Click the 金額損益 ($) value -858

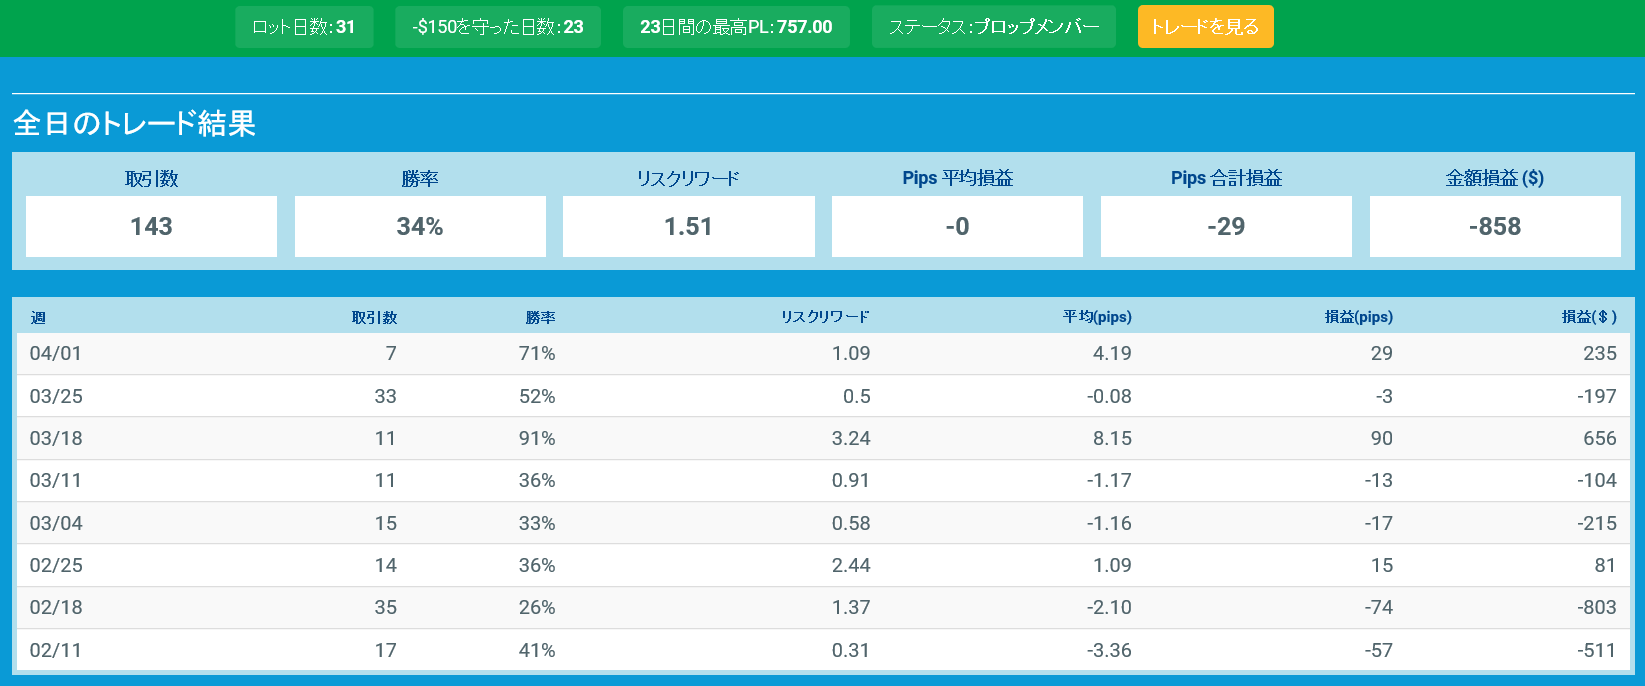[1495, 226]
